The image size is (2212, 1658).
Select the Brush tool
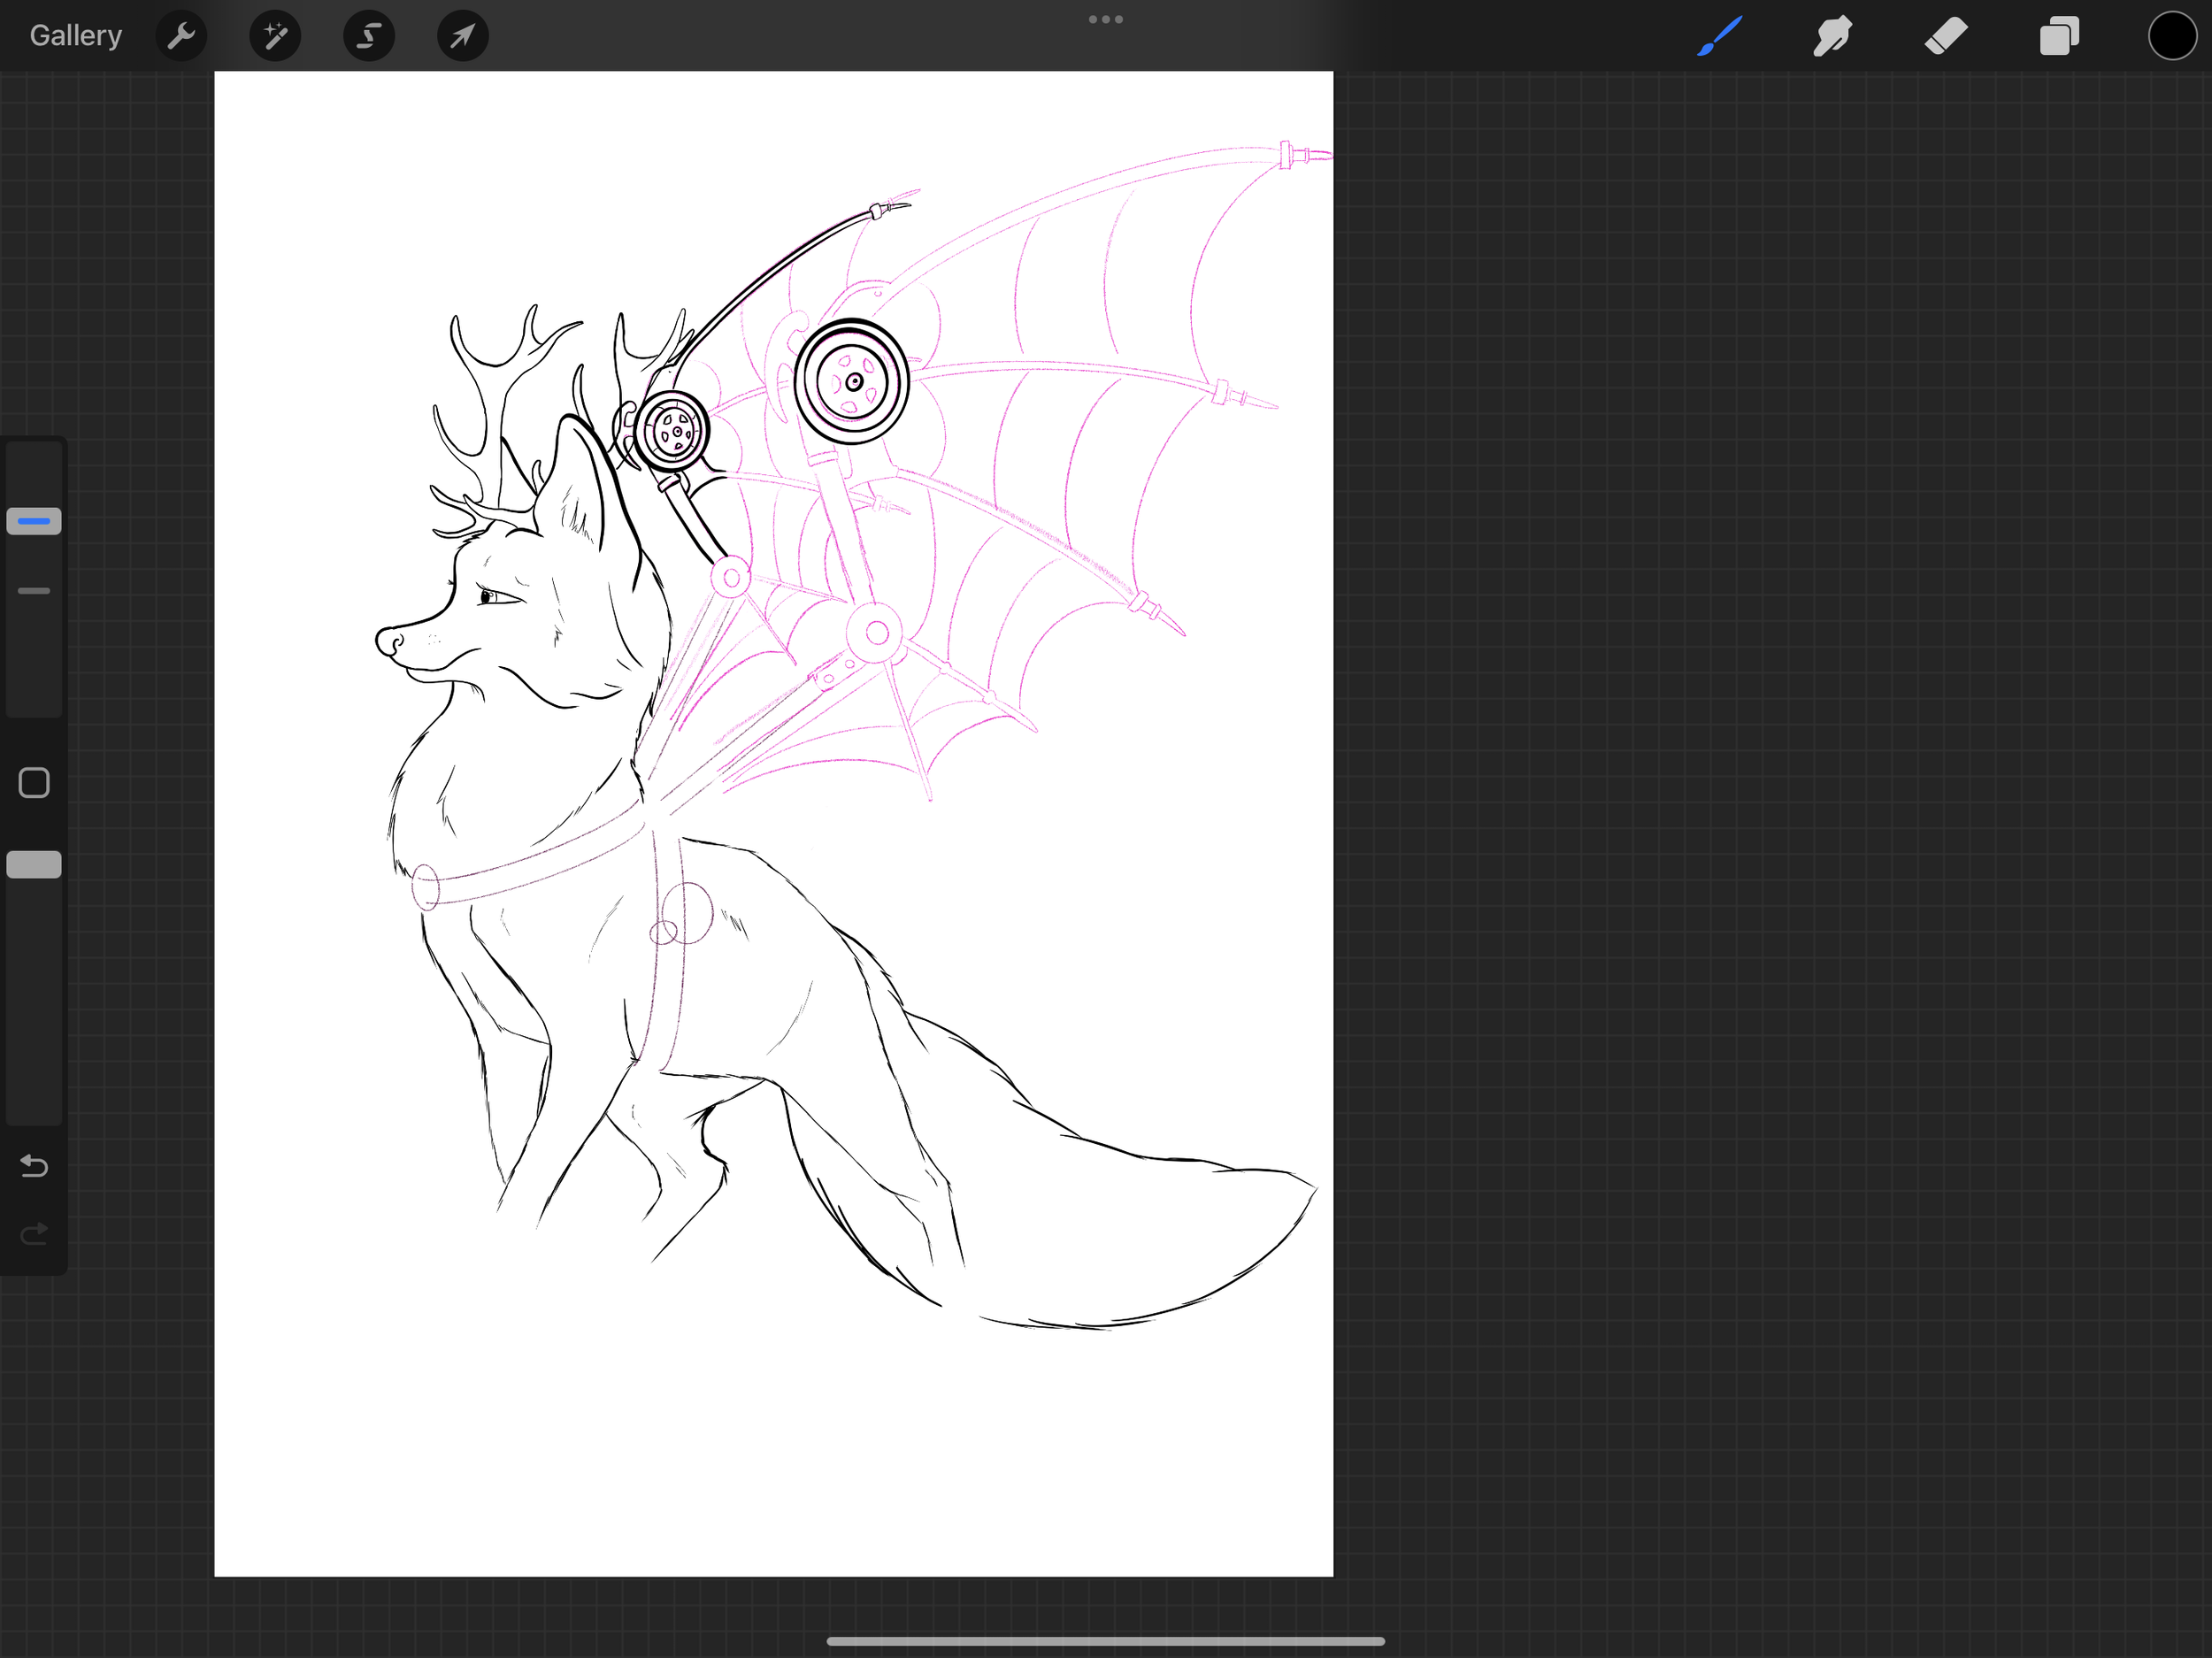(x=1719, y=36)
